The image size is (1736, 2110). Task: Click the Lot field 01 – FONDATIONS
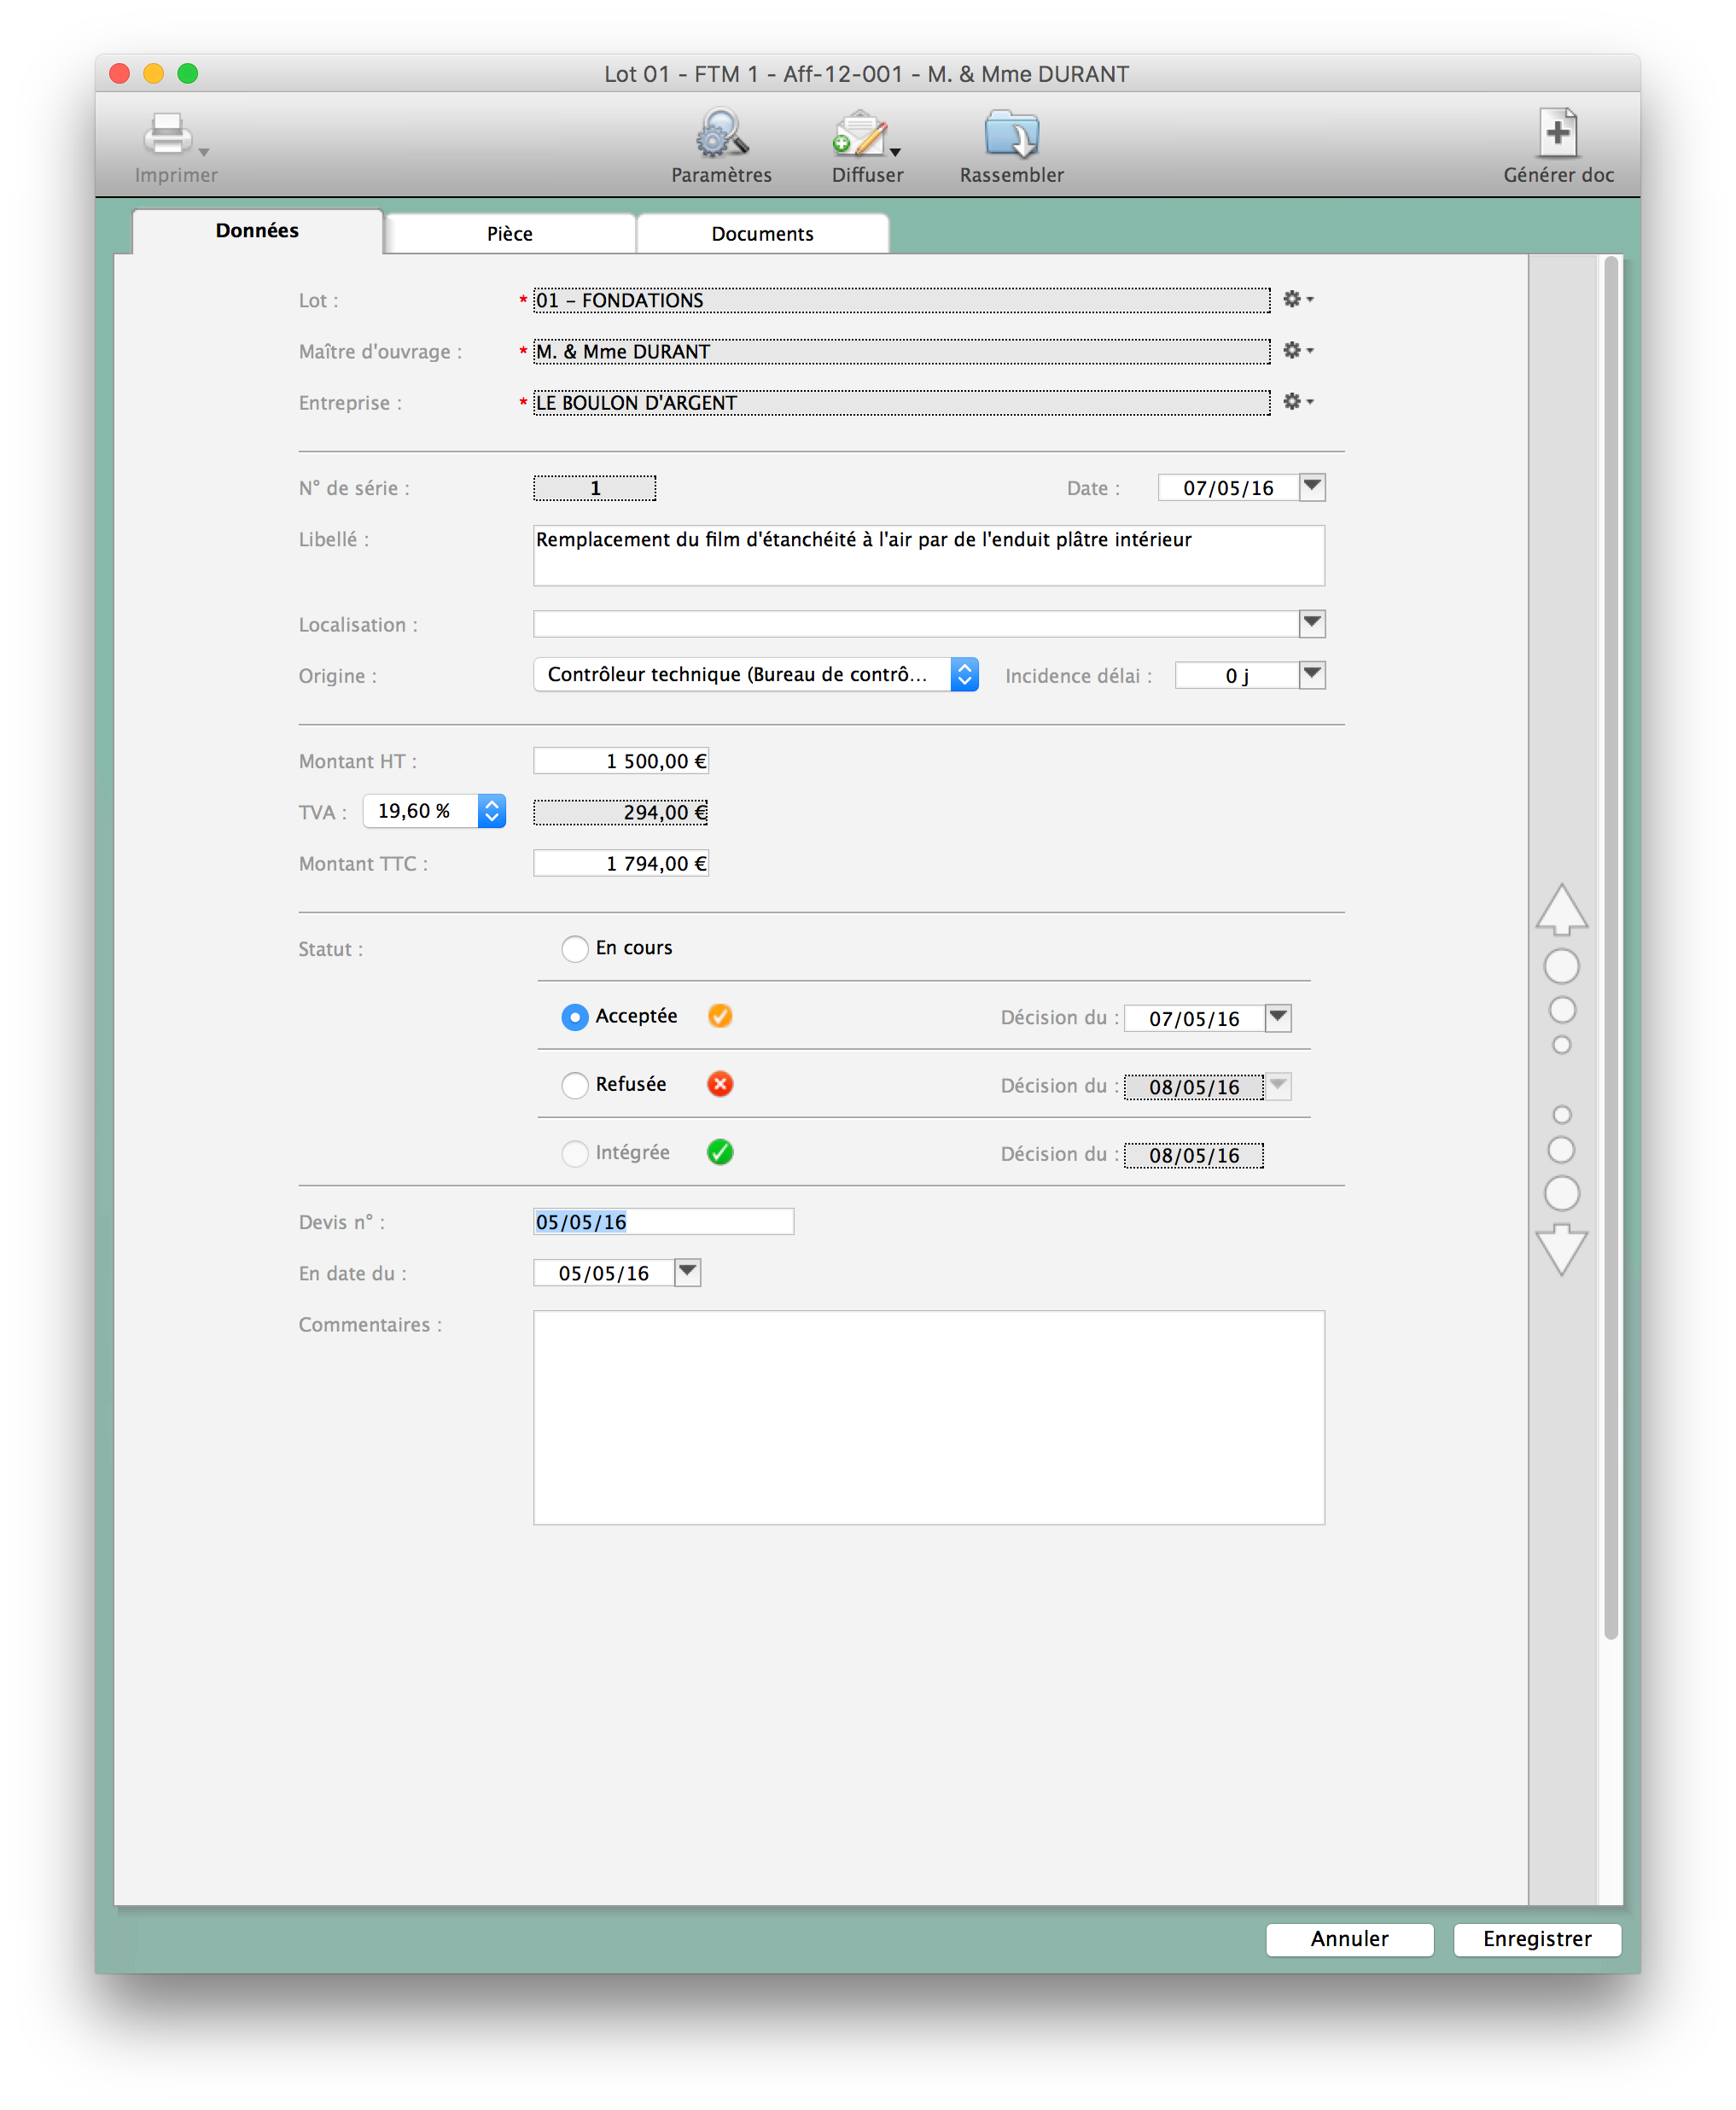[901, 300]
